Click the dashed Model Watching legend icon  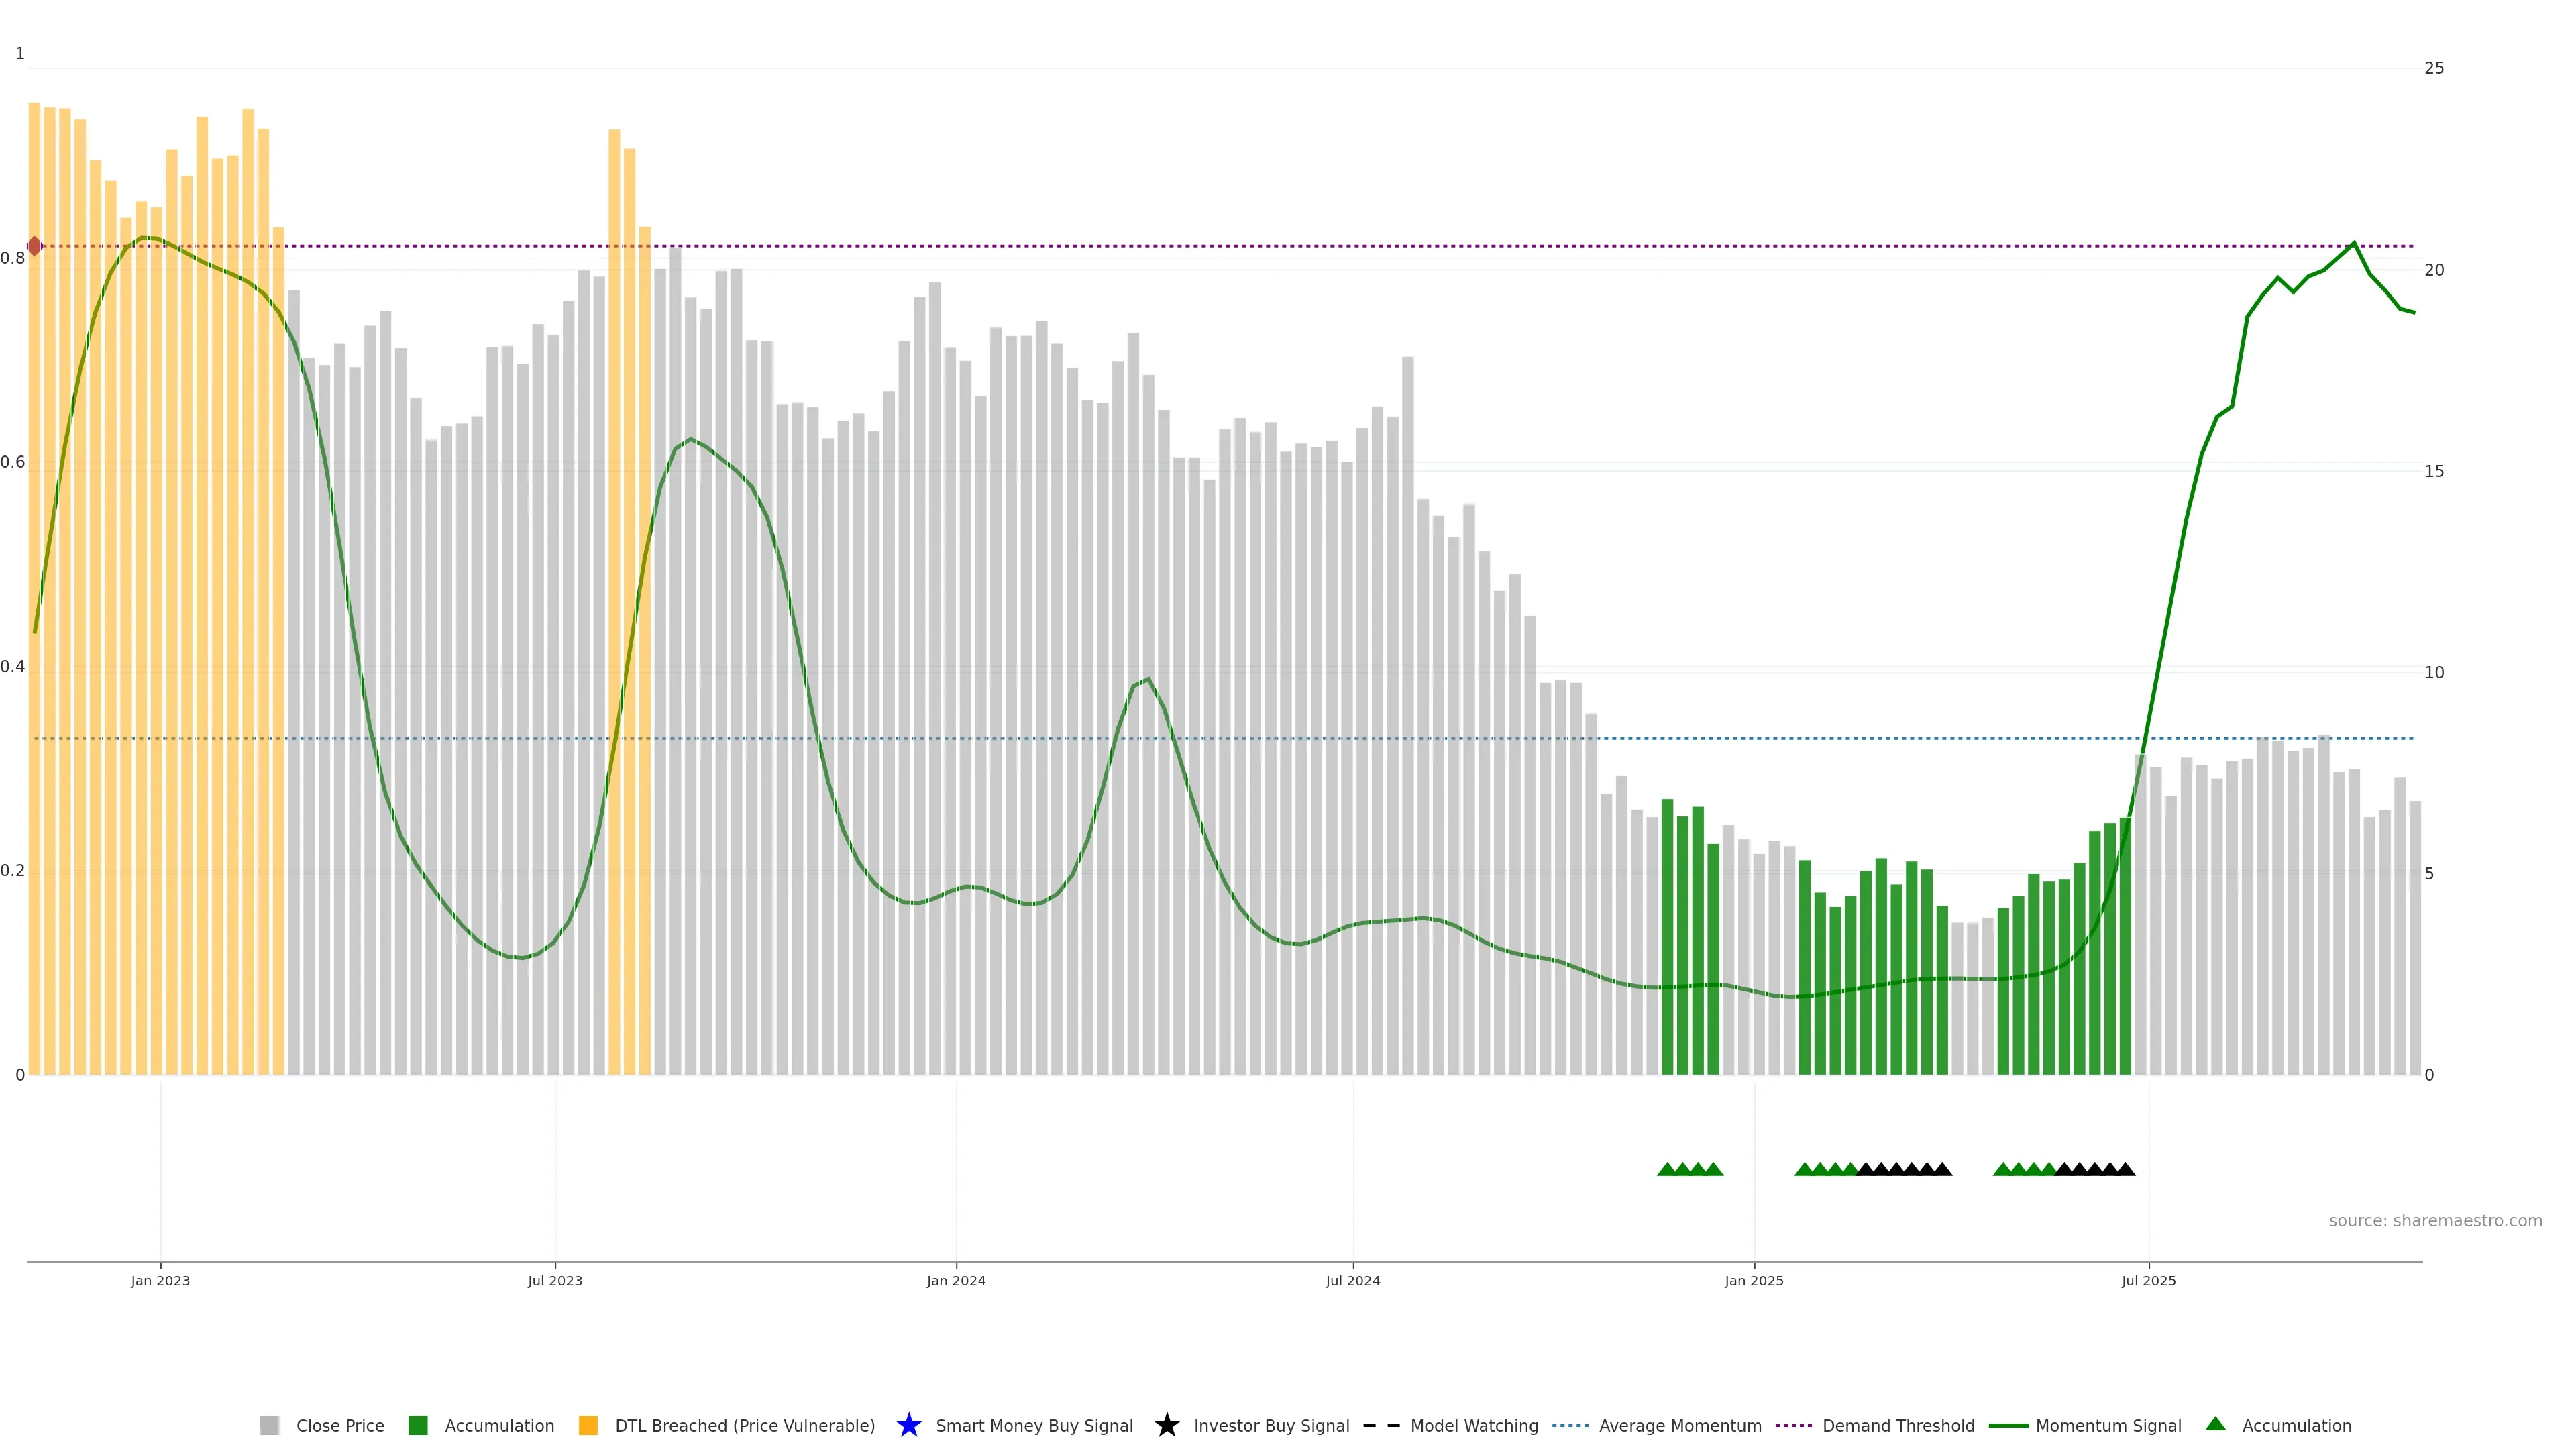click(x=1381, y=1426)
